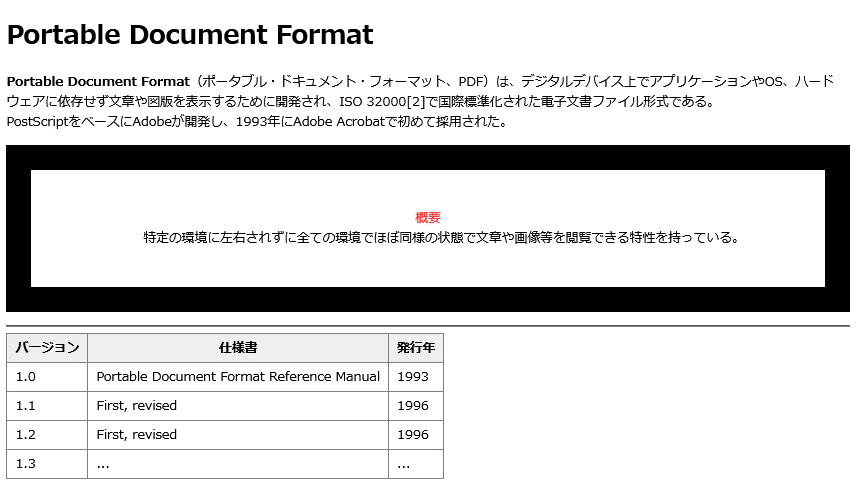Click First, revised in the 1.1 row
Screen dimensions: 856x494
pyautogui.click(x=238, y=406)
